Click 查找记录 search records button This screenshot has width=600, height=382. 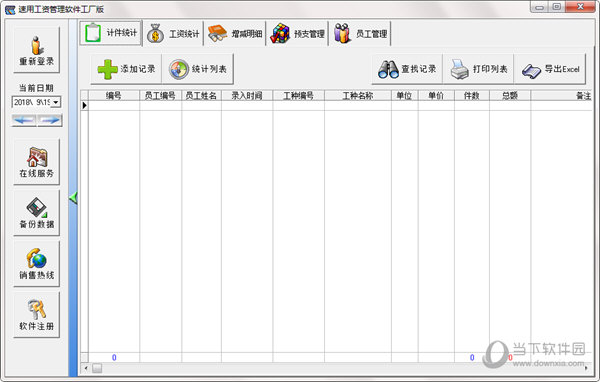pos(407,69)
